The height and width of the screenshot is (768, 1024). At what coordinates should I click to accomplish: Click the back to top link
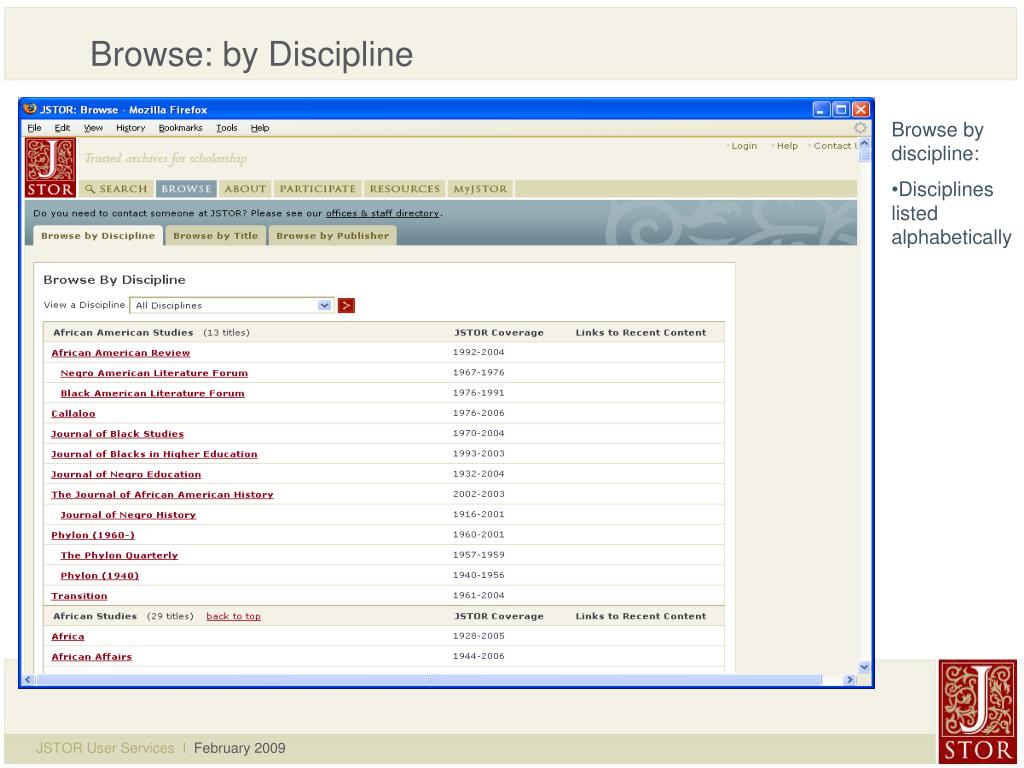pyautogui.click(x=233, y=616)
